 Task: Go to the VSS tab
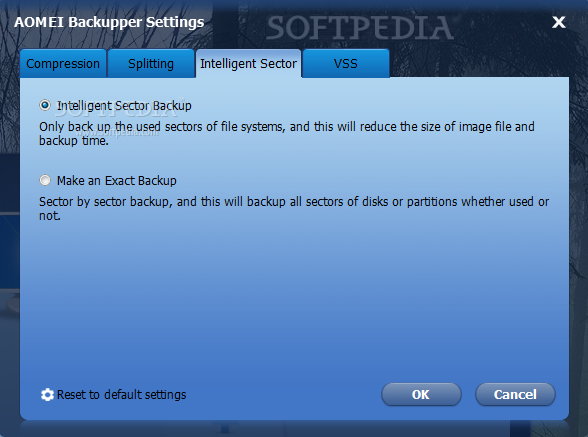[x=346, y=63]
